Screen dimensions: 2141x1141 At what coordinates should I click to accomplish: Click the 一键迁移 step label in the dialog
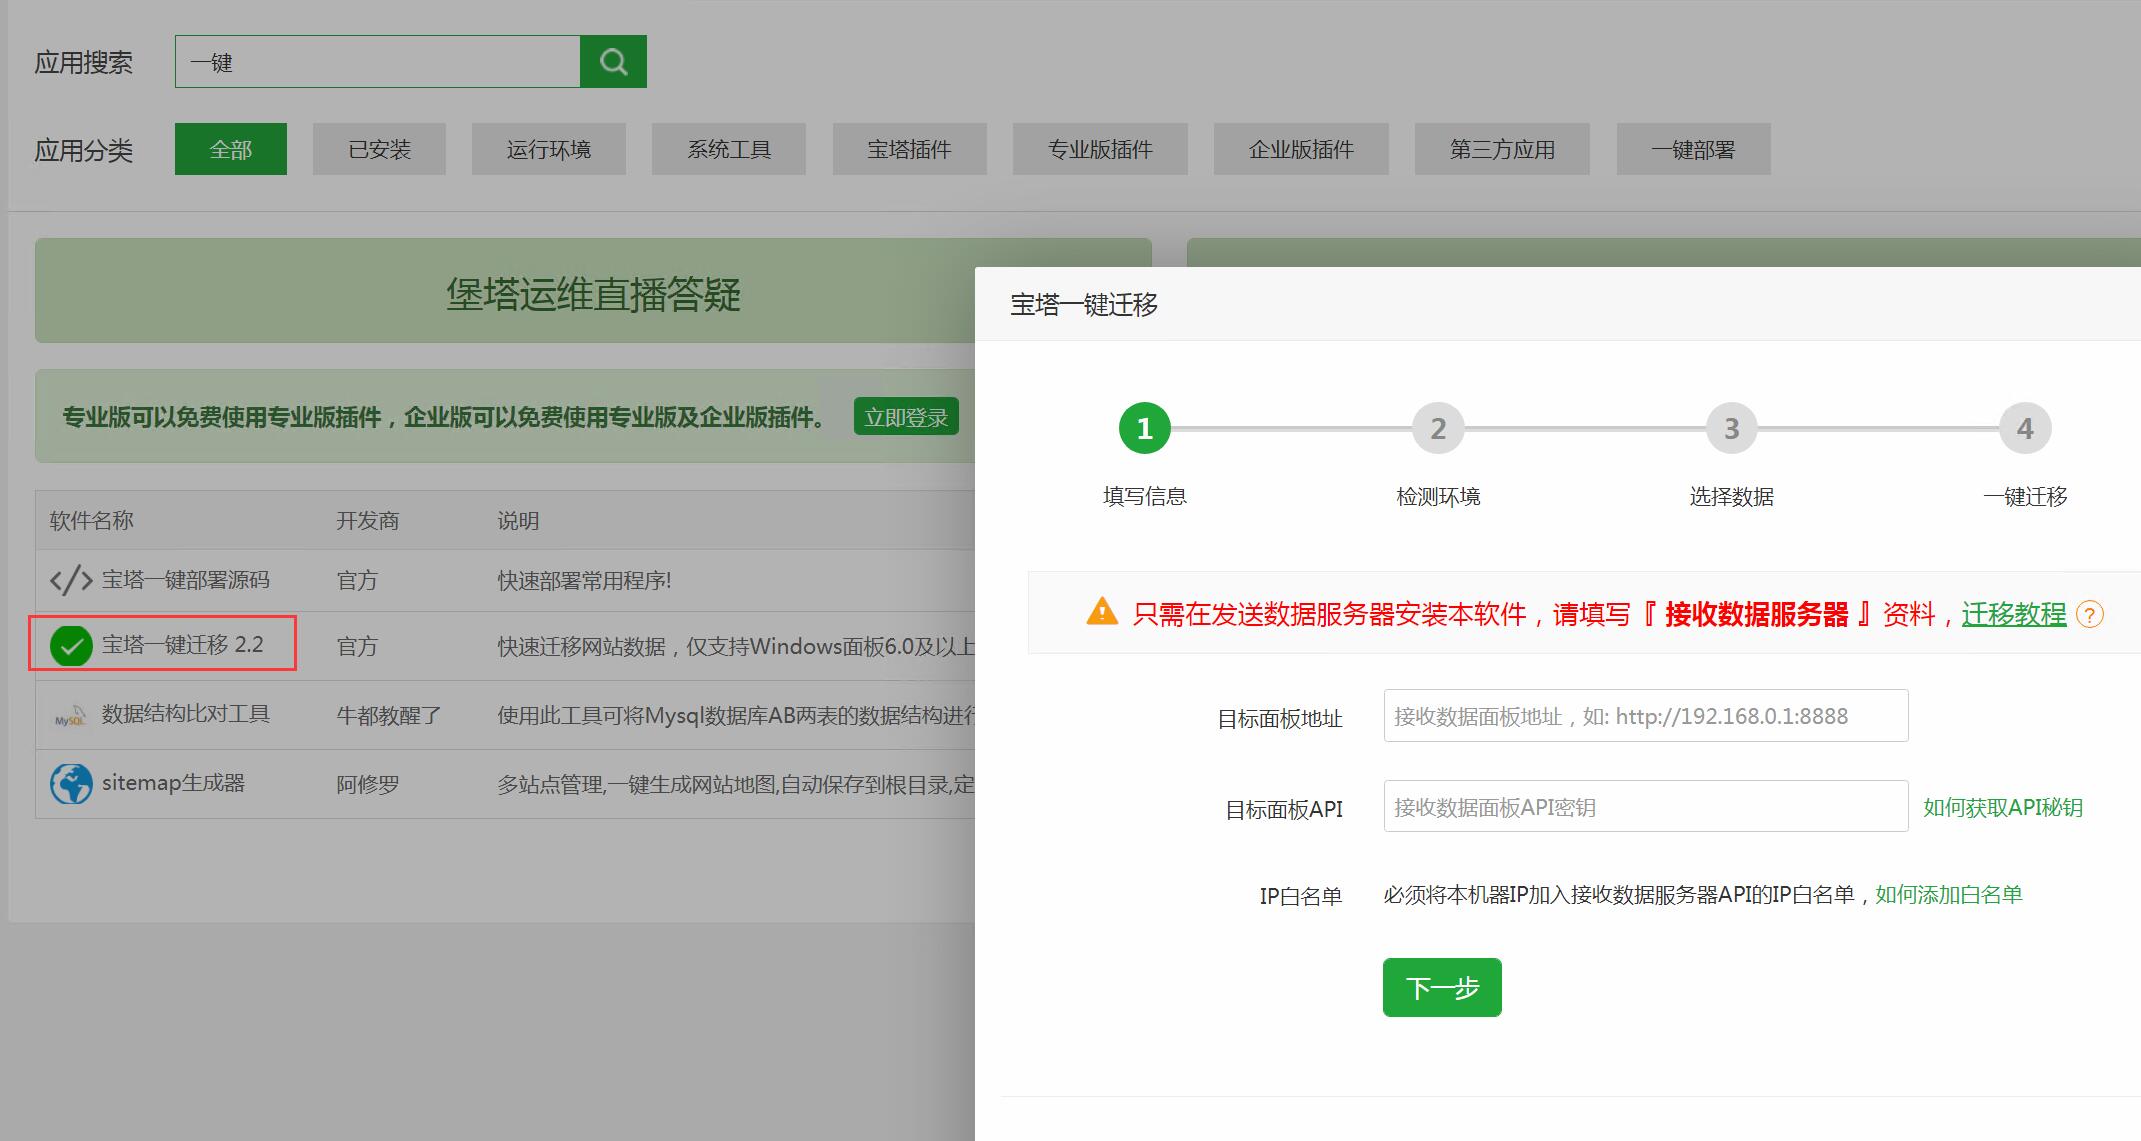click(2025, 496)
